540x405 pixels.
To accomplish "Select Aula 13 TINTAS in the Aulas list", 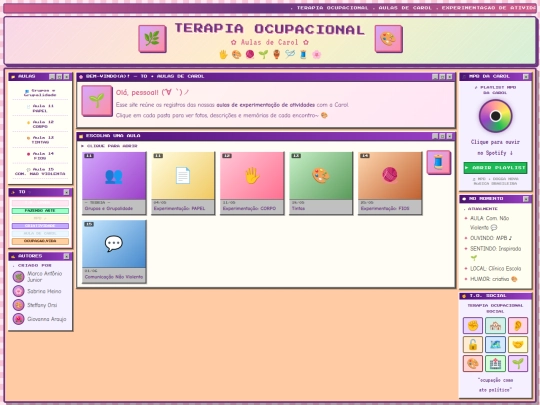I will click(x=40, y=140).
